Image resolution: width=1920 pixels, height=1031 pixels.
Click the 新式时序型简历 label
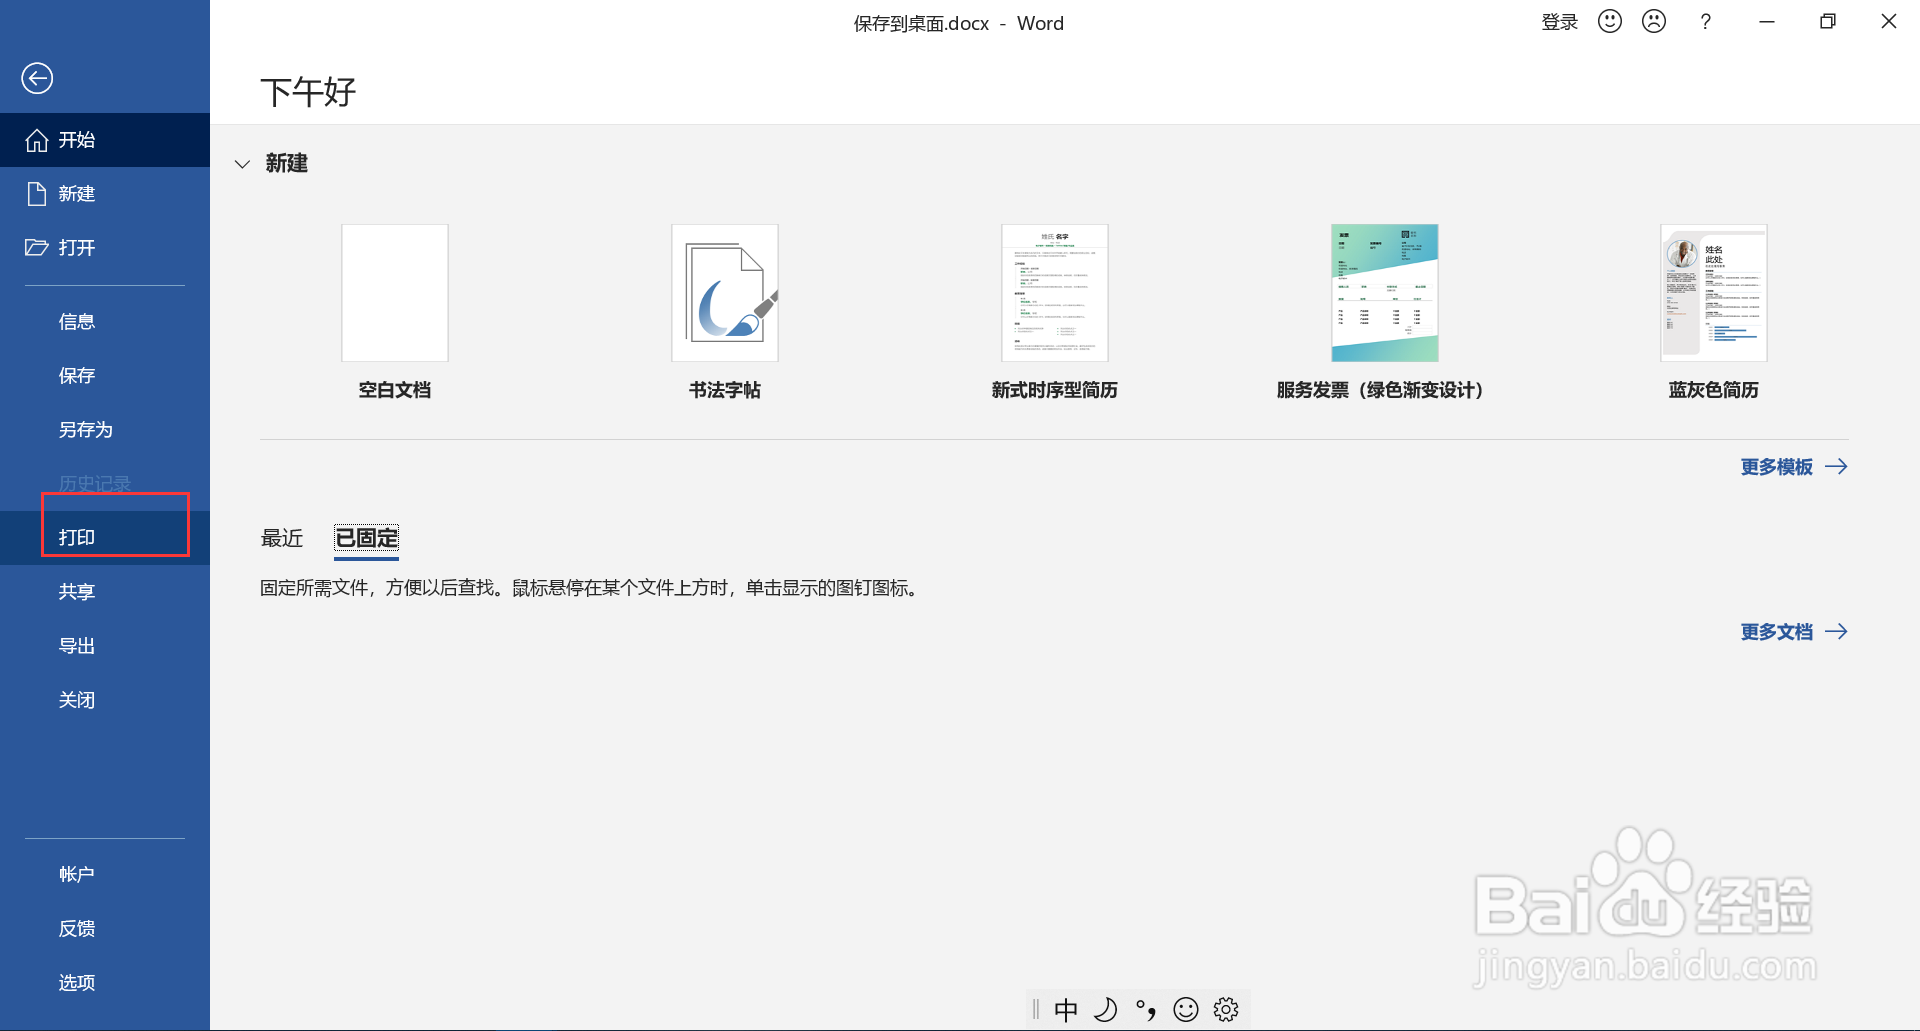(1055, 390)
